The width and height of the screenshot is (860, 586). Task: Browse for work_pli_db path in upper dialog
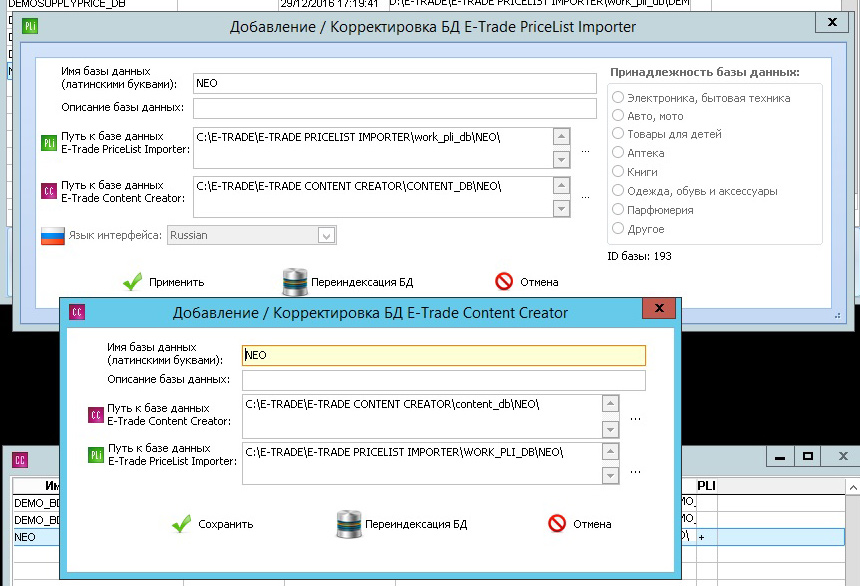point(585,151)
